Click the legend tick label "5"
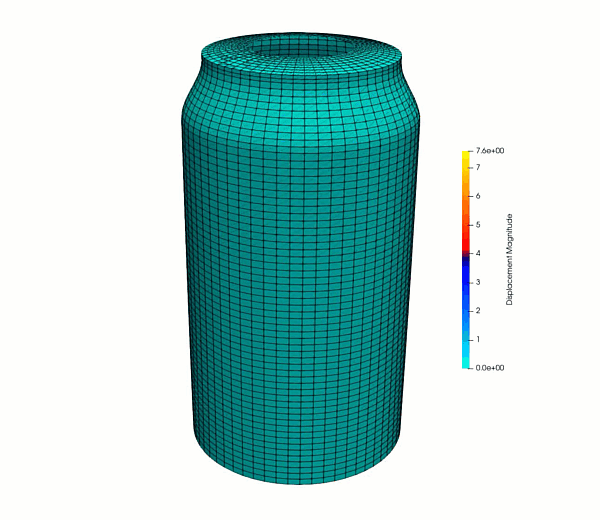Image resolution: width=600 pixels, height=520 pixels. tap(478, 225)
